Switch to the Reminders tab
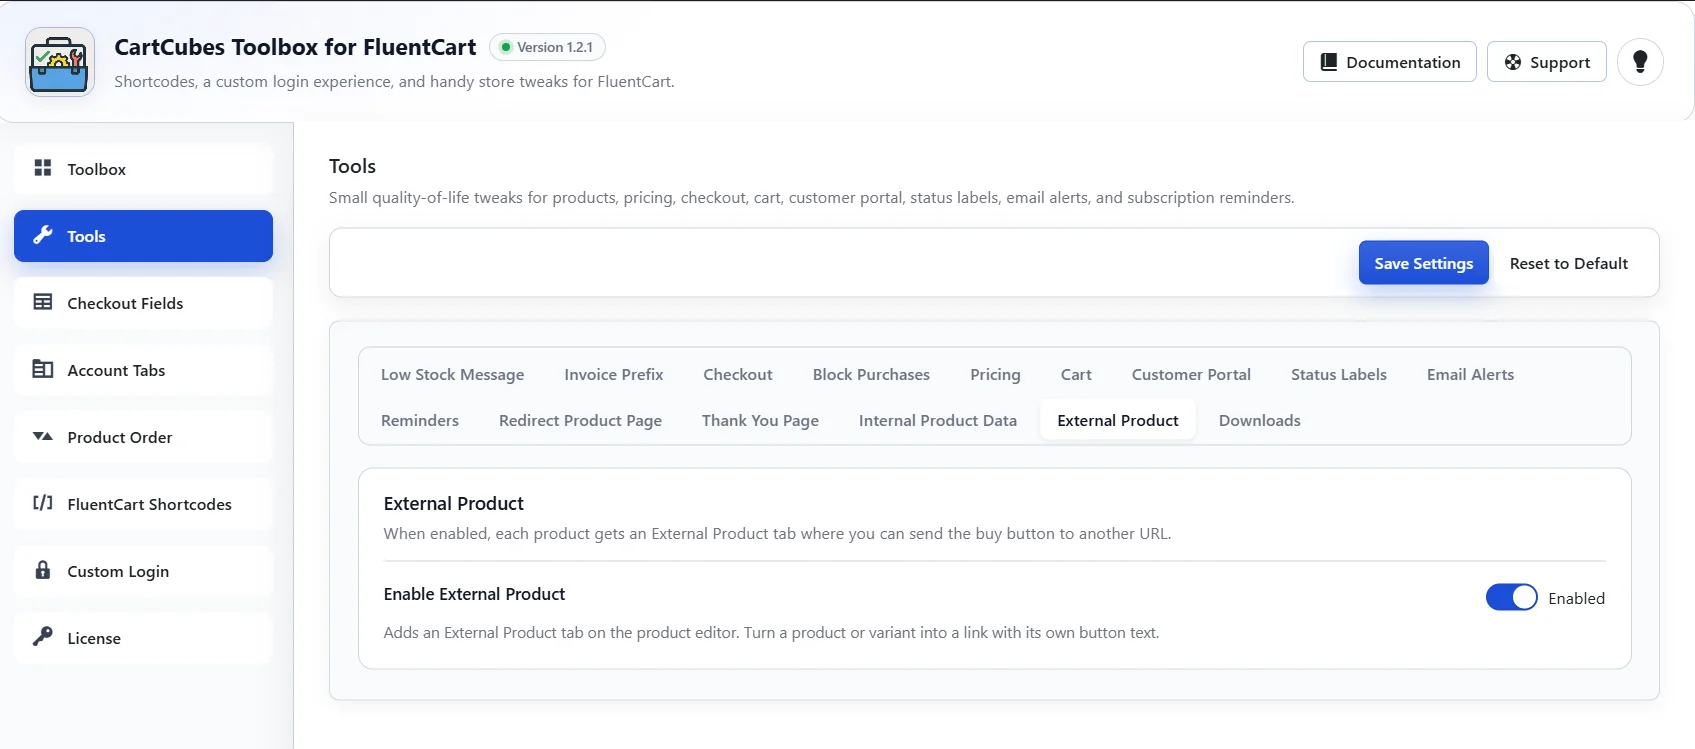The height and width of the screenshot is (749, 1695). 420,420
